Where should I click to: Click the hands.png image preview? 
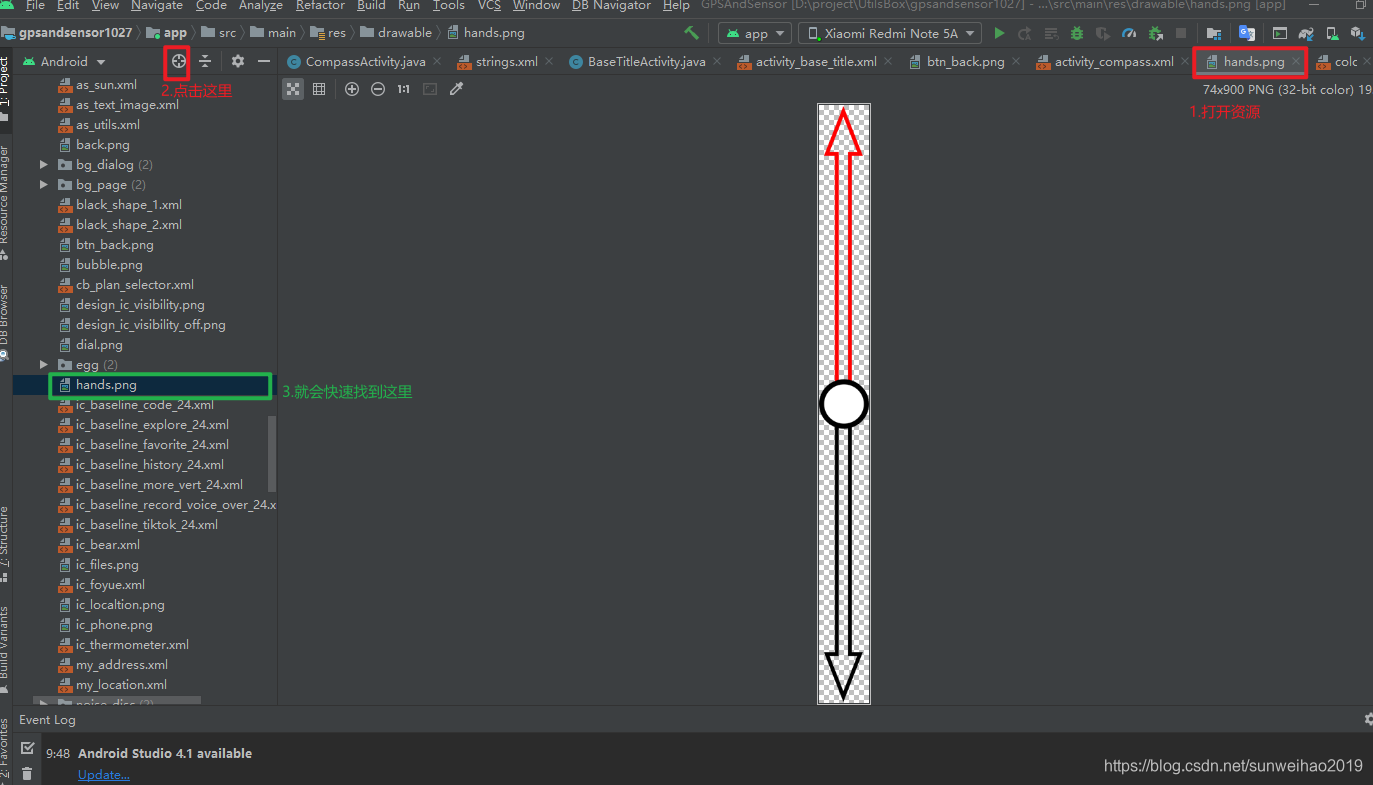(844, 404)
